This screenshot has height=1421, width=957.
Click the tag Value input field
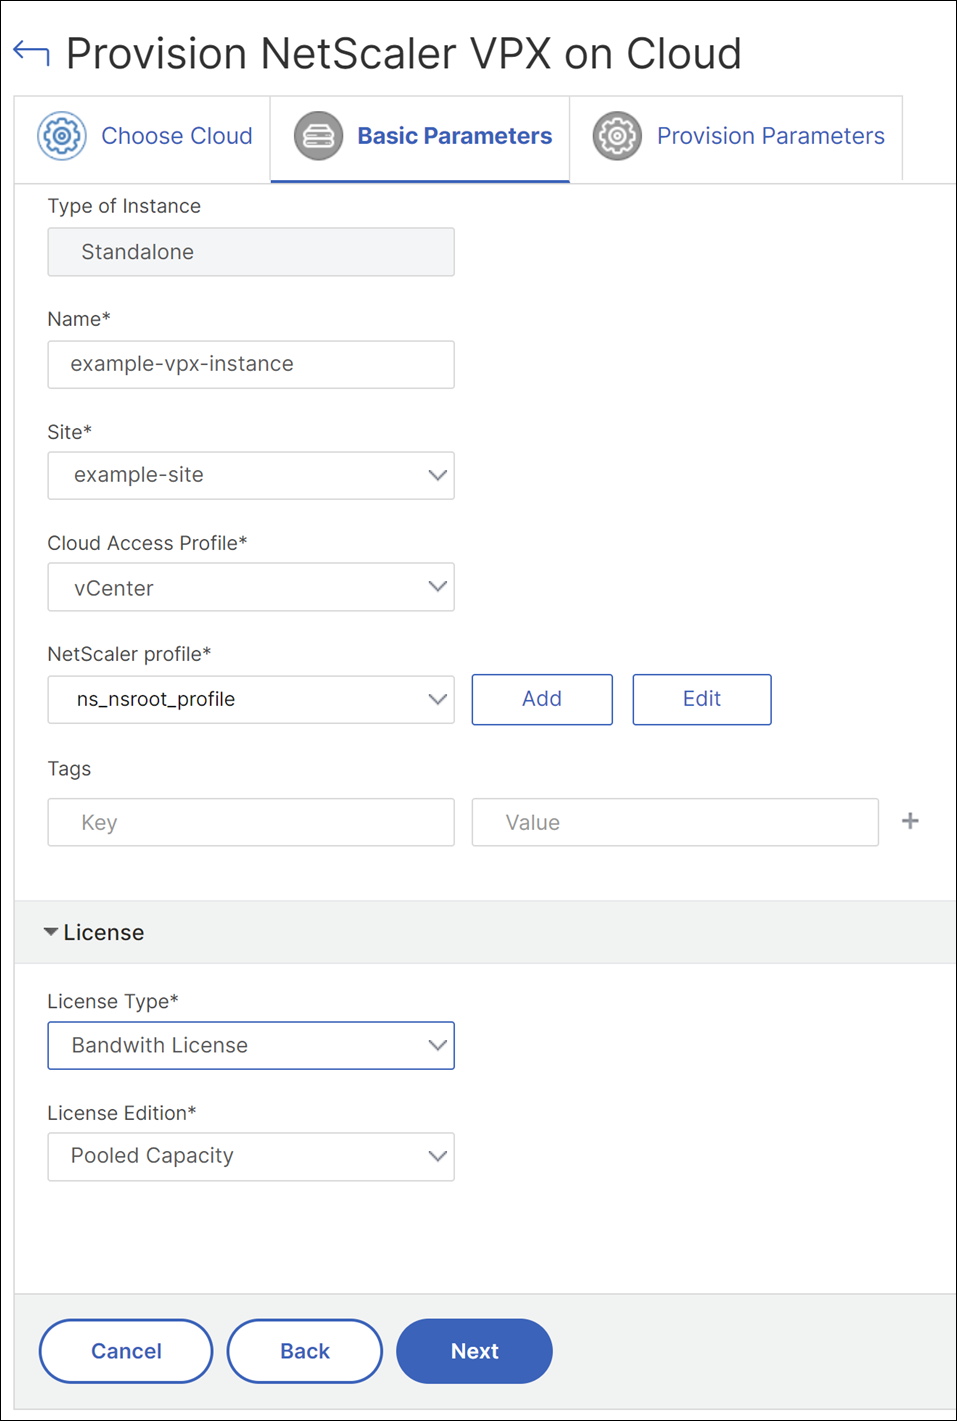[675, 822]
